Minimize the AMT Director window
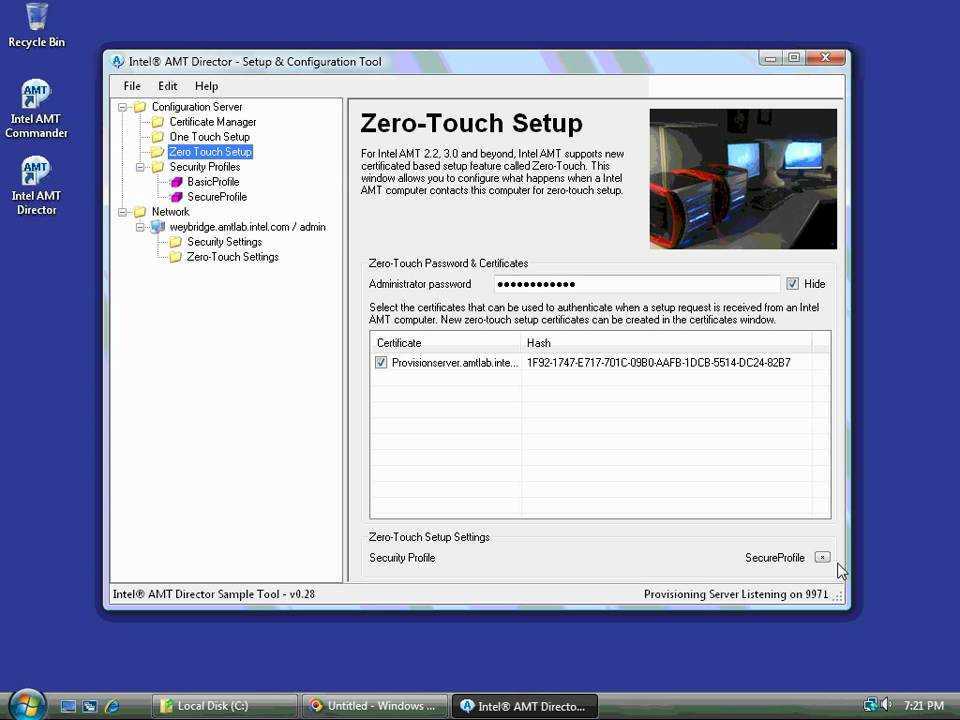 click(771, 58)
